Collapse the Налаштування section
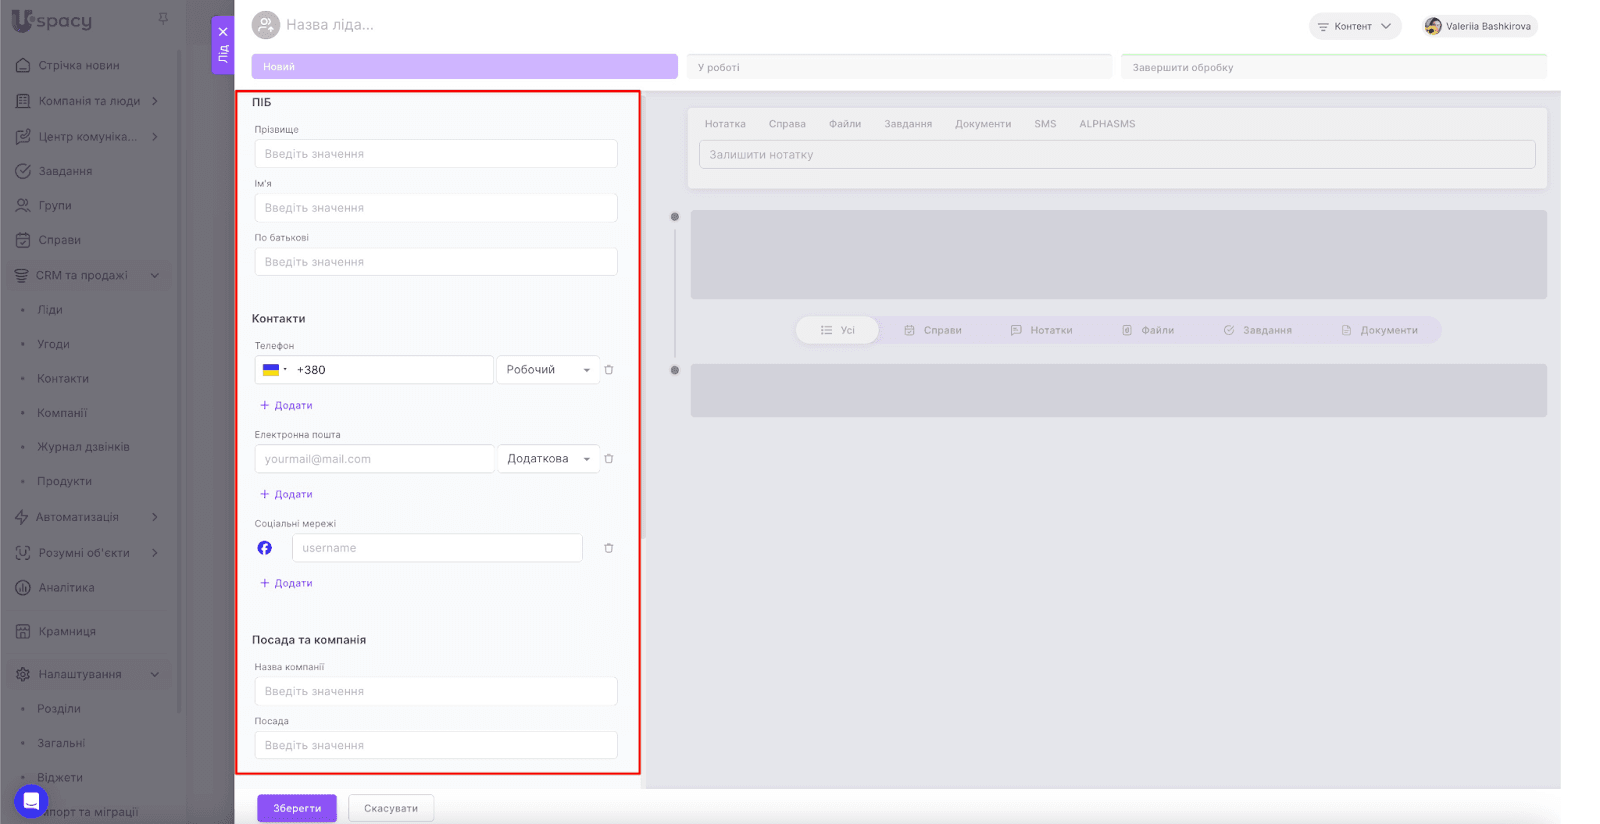The height and width of the screenshot is (824, 1600). [x=155, y=674]
